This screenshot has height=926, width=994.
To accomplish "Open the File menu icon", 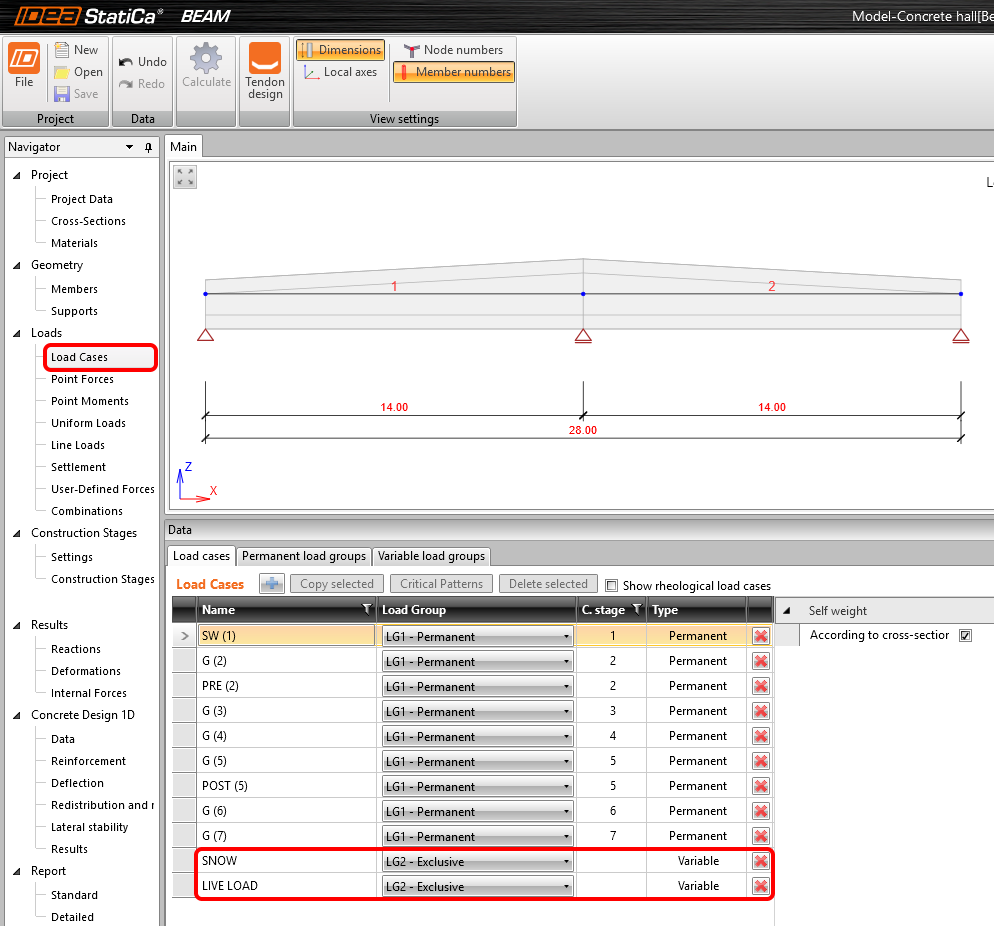I will pos(24,60).
